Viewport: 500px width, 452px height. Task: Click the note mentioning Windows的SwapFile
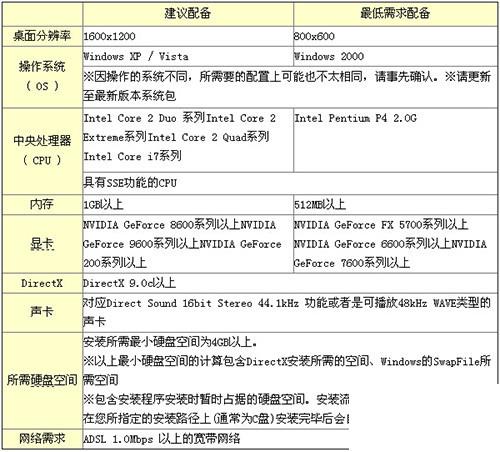[x=287, y=370]
